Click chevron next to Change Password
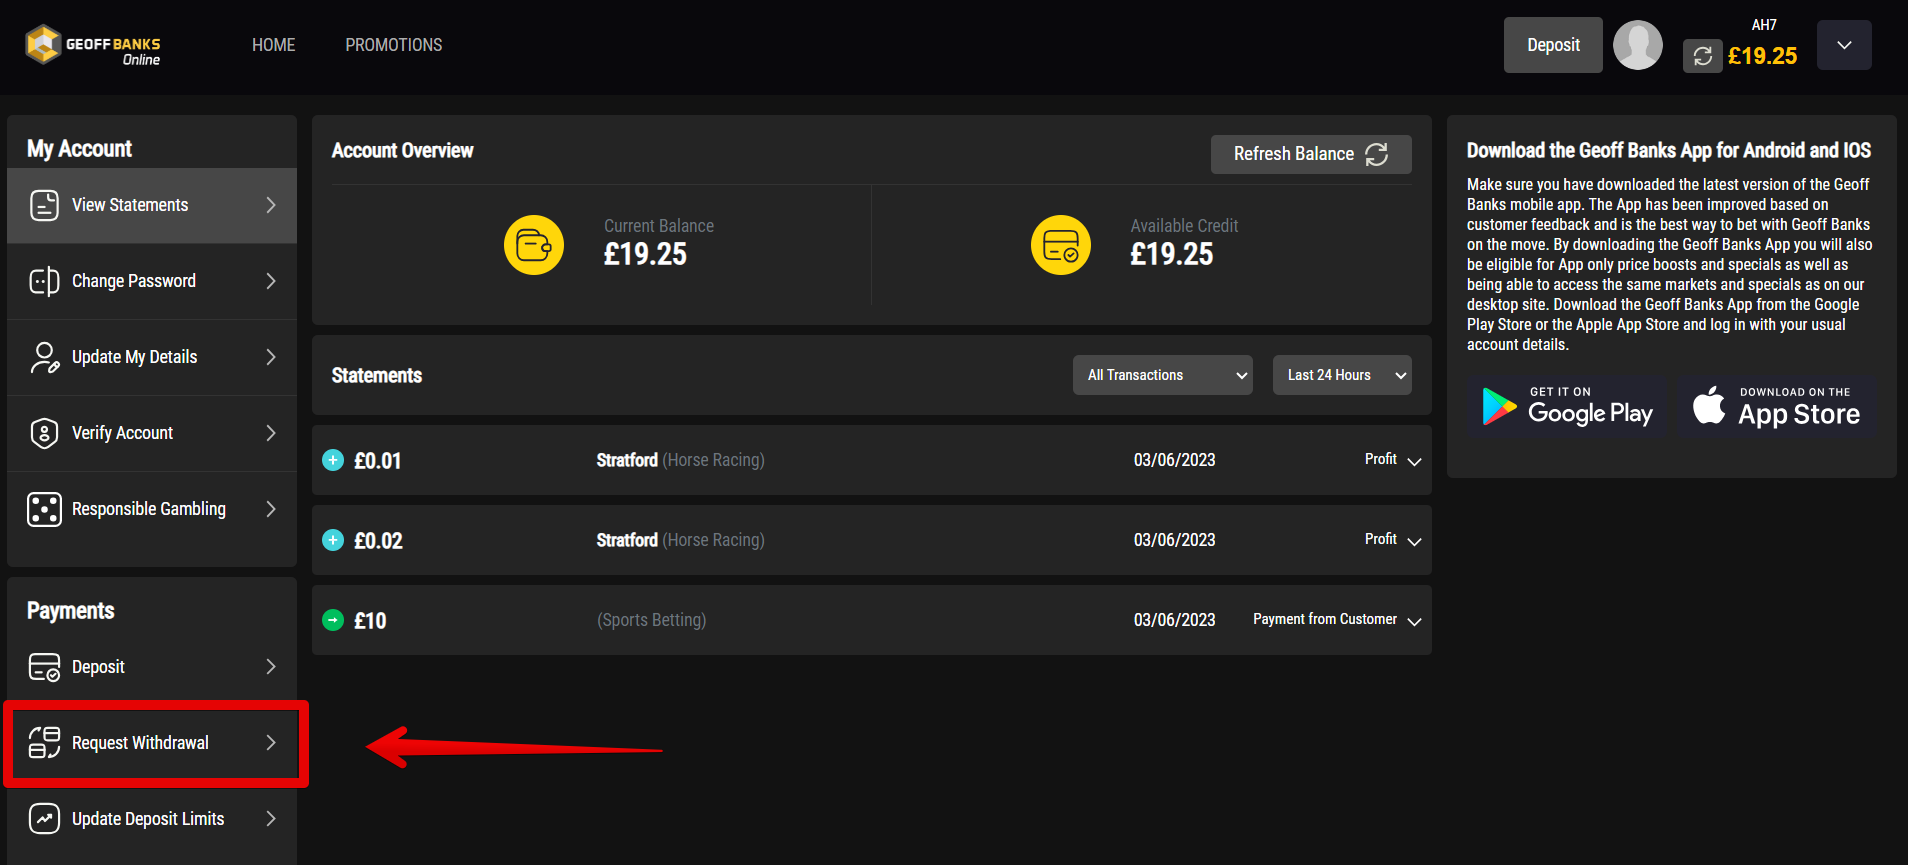 (271, 281)
